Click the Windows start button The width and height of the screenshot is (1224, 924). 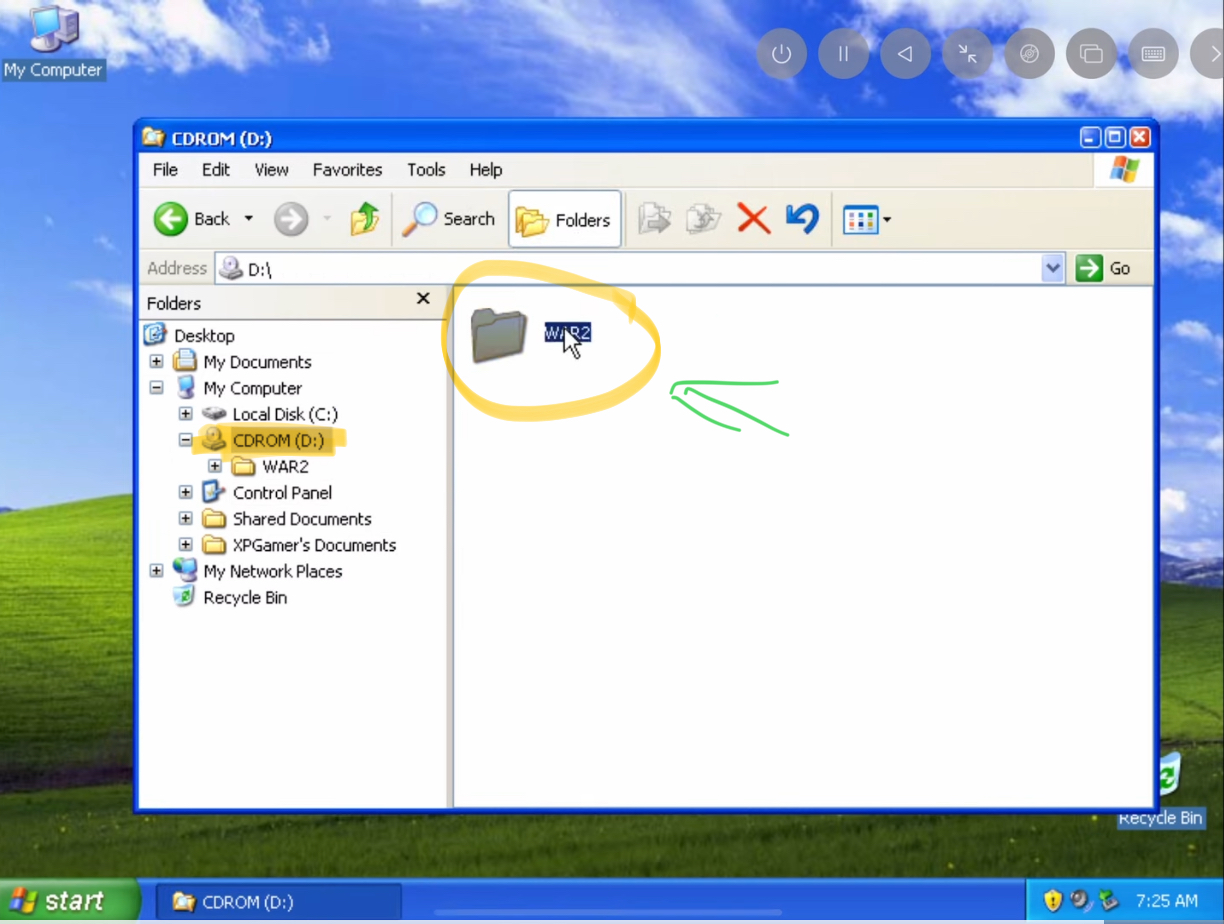point(68,901)
